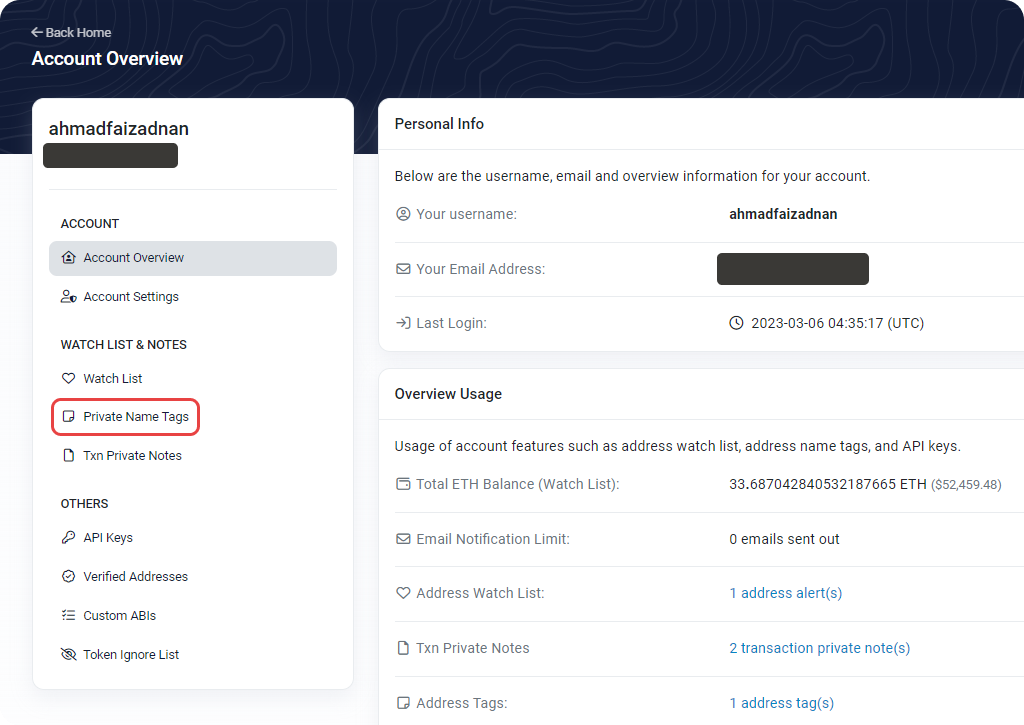This screenshot has height=725, width=1024.
Task: Click the Last Login clock icon
Action: [x=736, y=323]
